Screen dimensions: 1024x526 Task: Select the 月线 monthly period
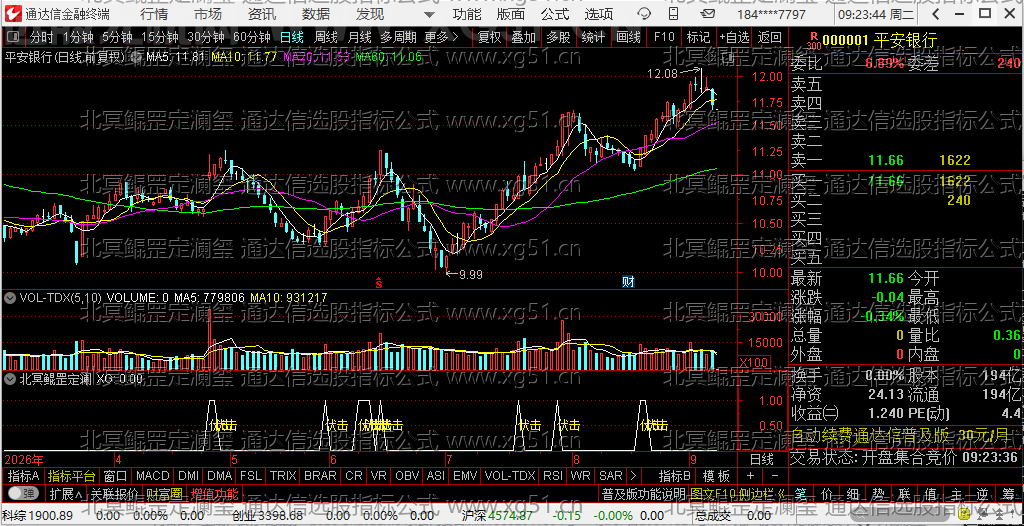360,37
